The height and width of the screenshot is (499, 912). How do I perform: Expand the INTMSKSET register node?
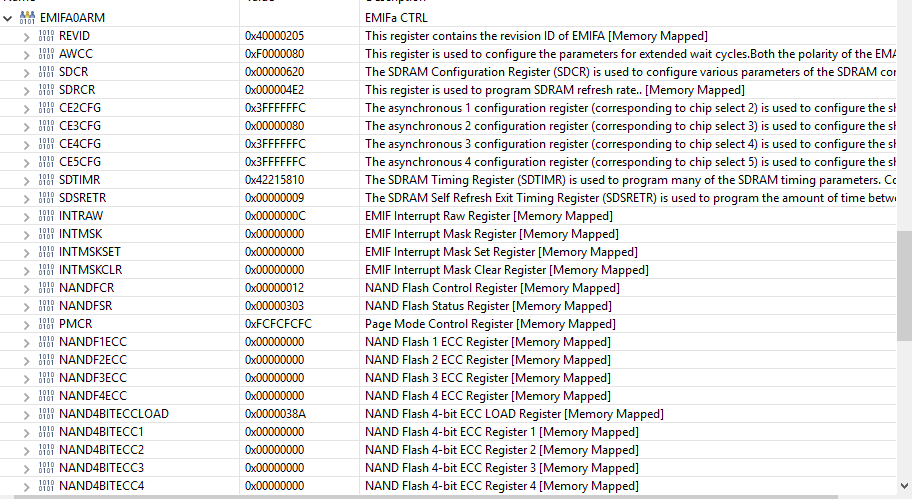click(26, 253)
